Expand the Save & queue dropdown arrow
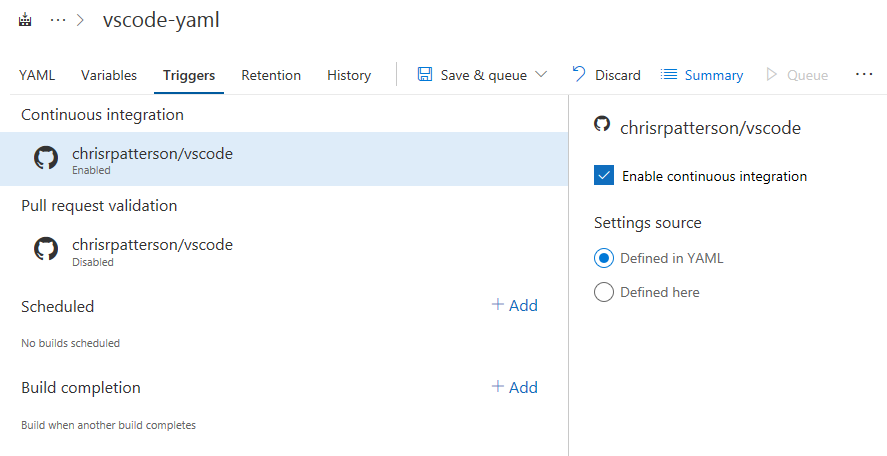Image resolution: width=887 pixels, height=456 pixels. click(x=541, y=74)
